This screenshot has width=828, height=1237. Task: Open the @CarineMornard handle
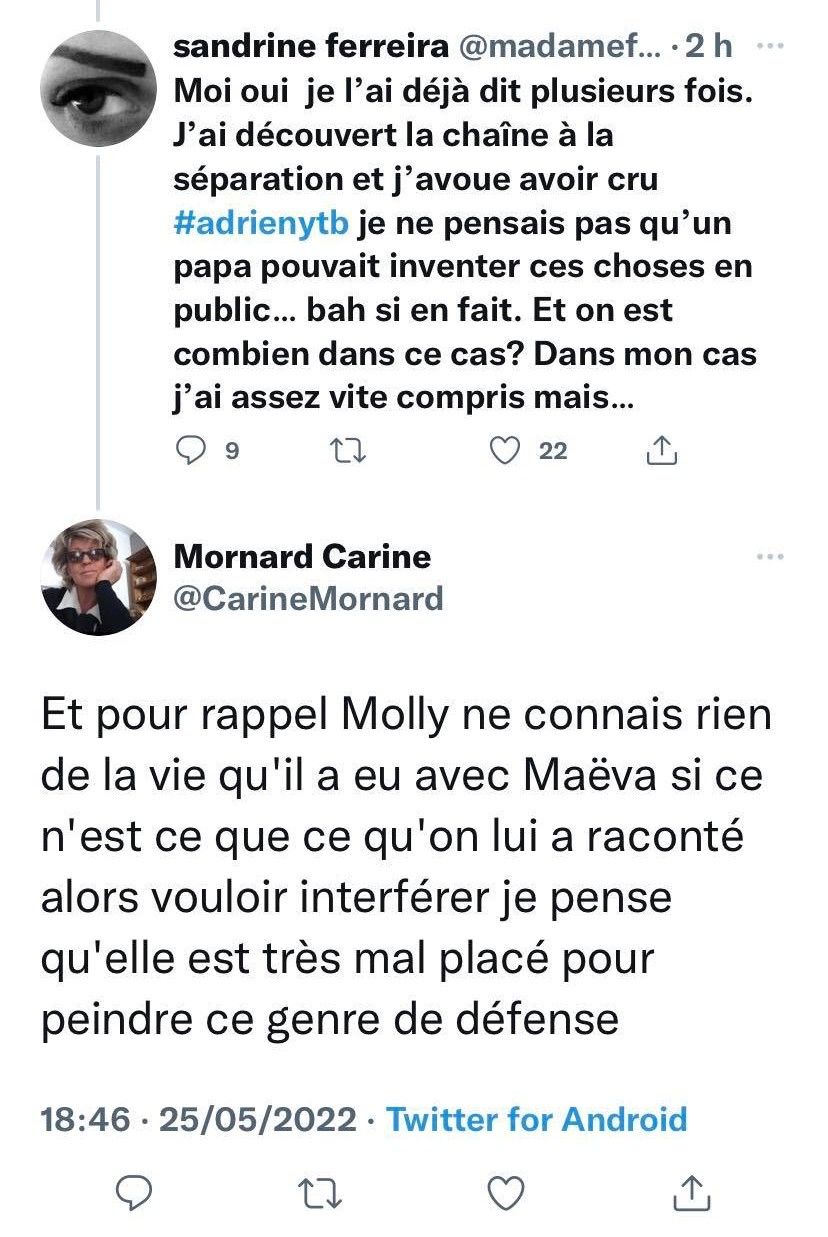click(x=308, y=598)
